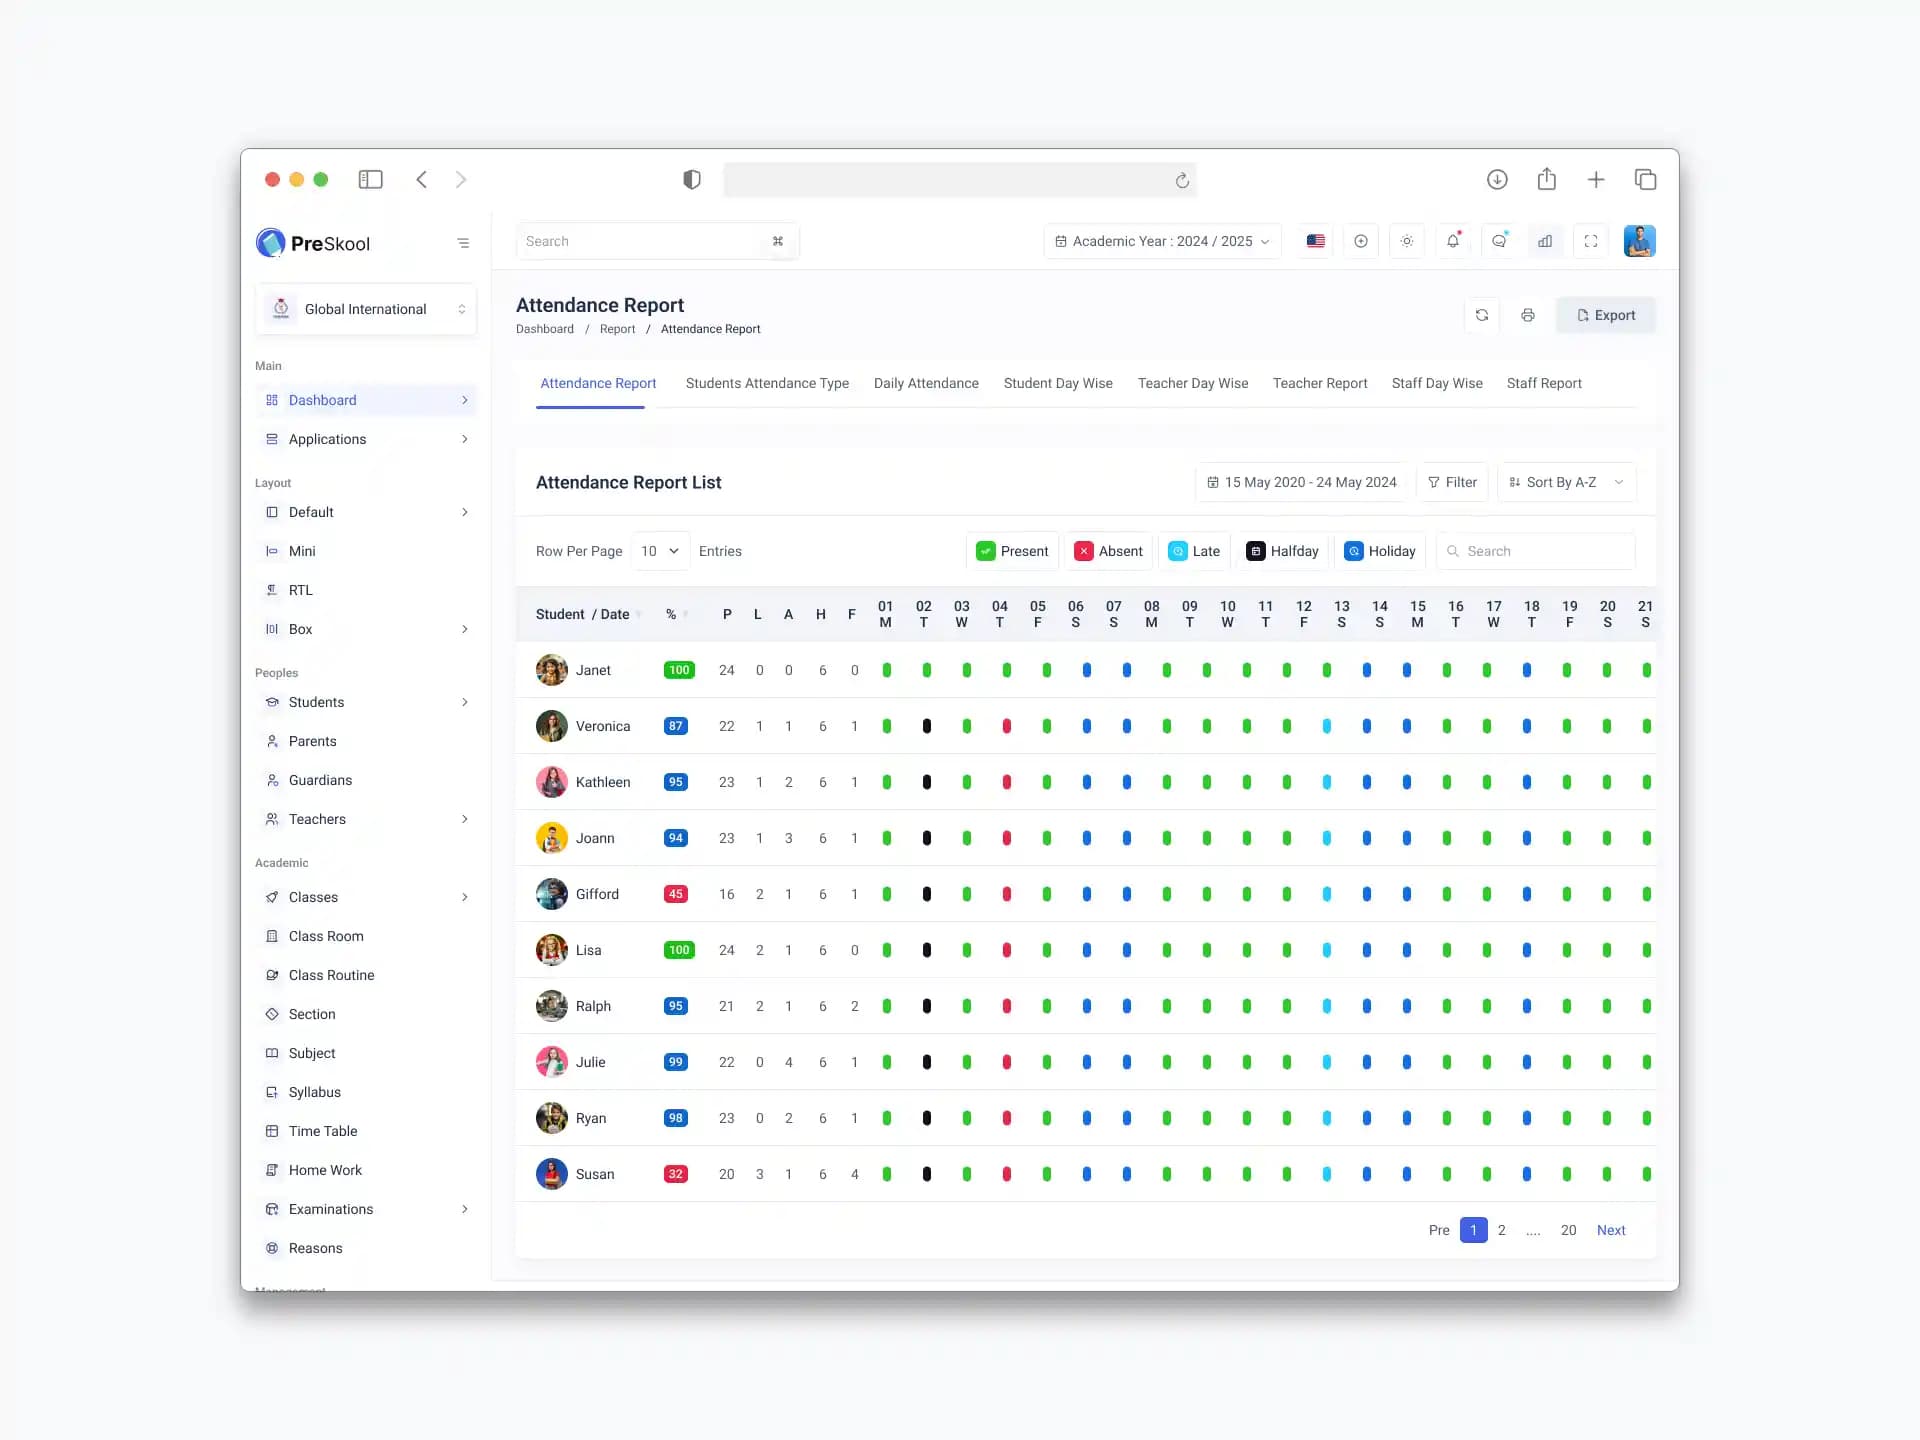Open the Academic Year dropdown
Image resolution: width=1920 pixels, height=1440 pixels.
pyautogui.click(x=1161, y=241)
